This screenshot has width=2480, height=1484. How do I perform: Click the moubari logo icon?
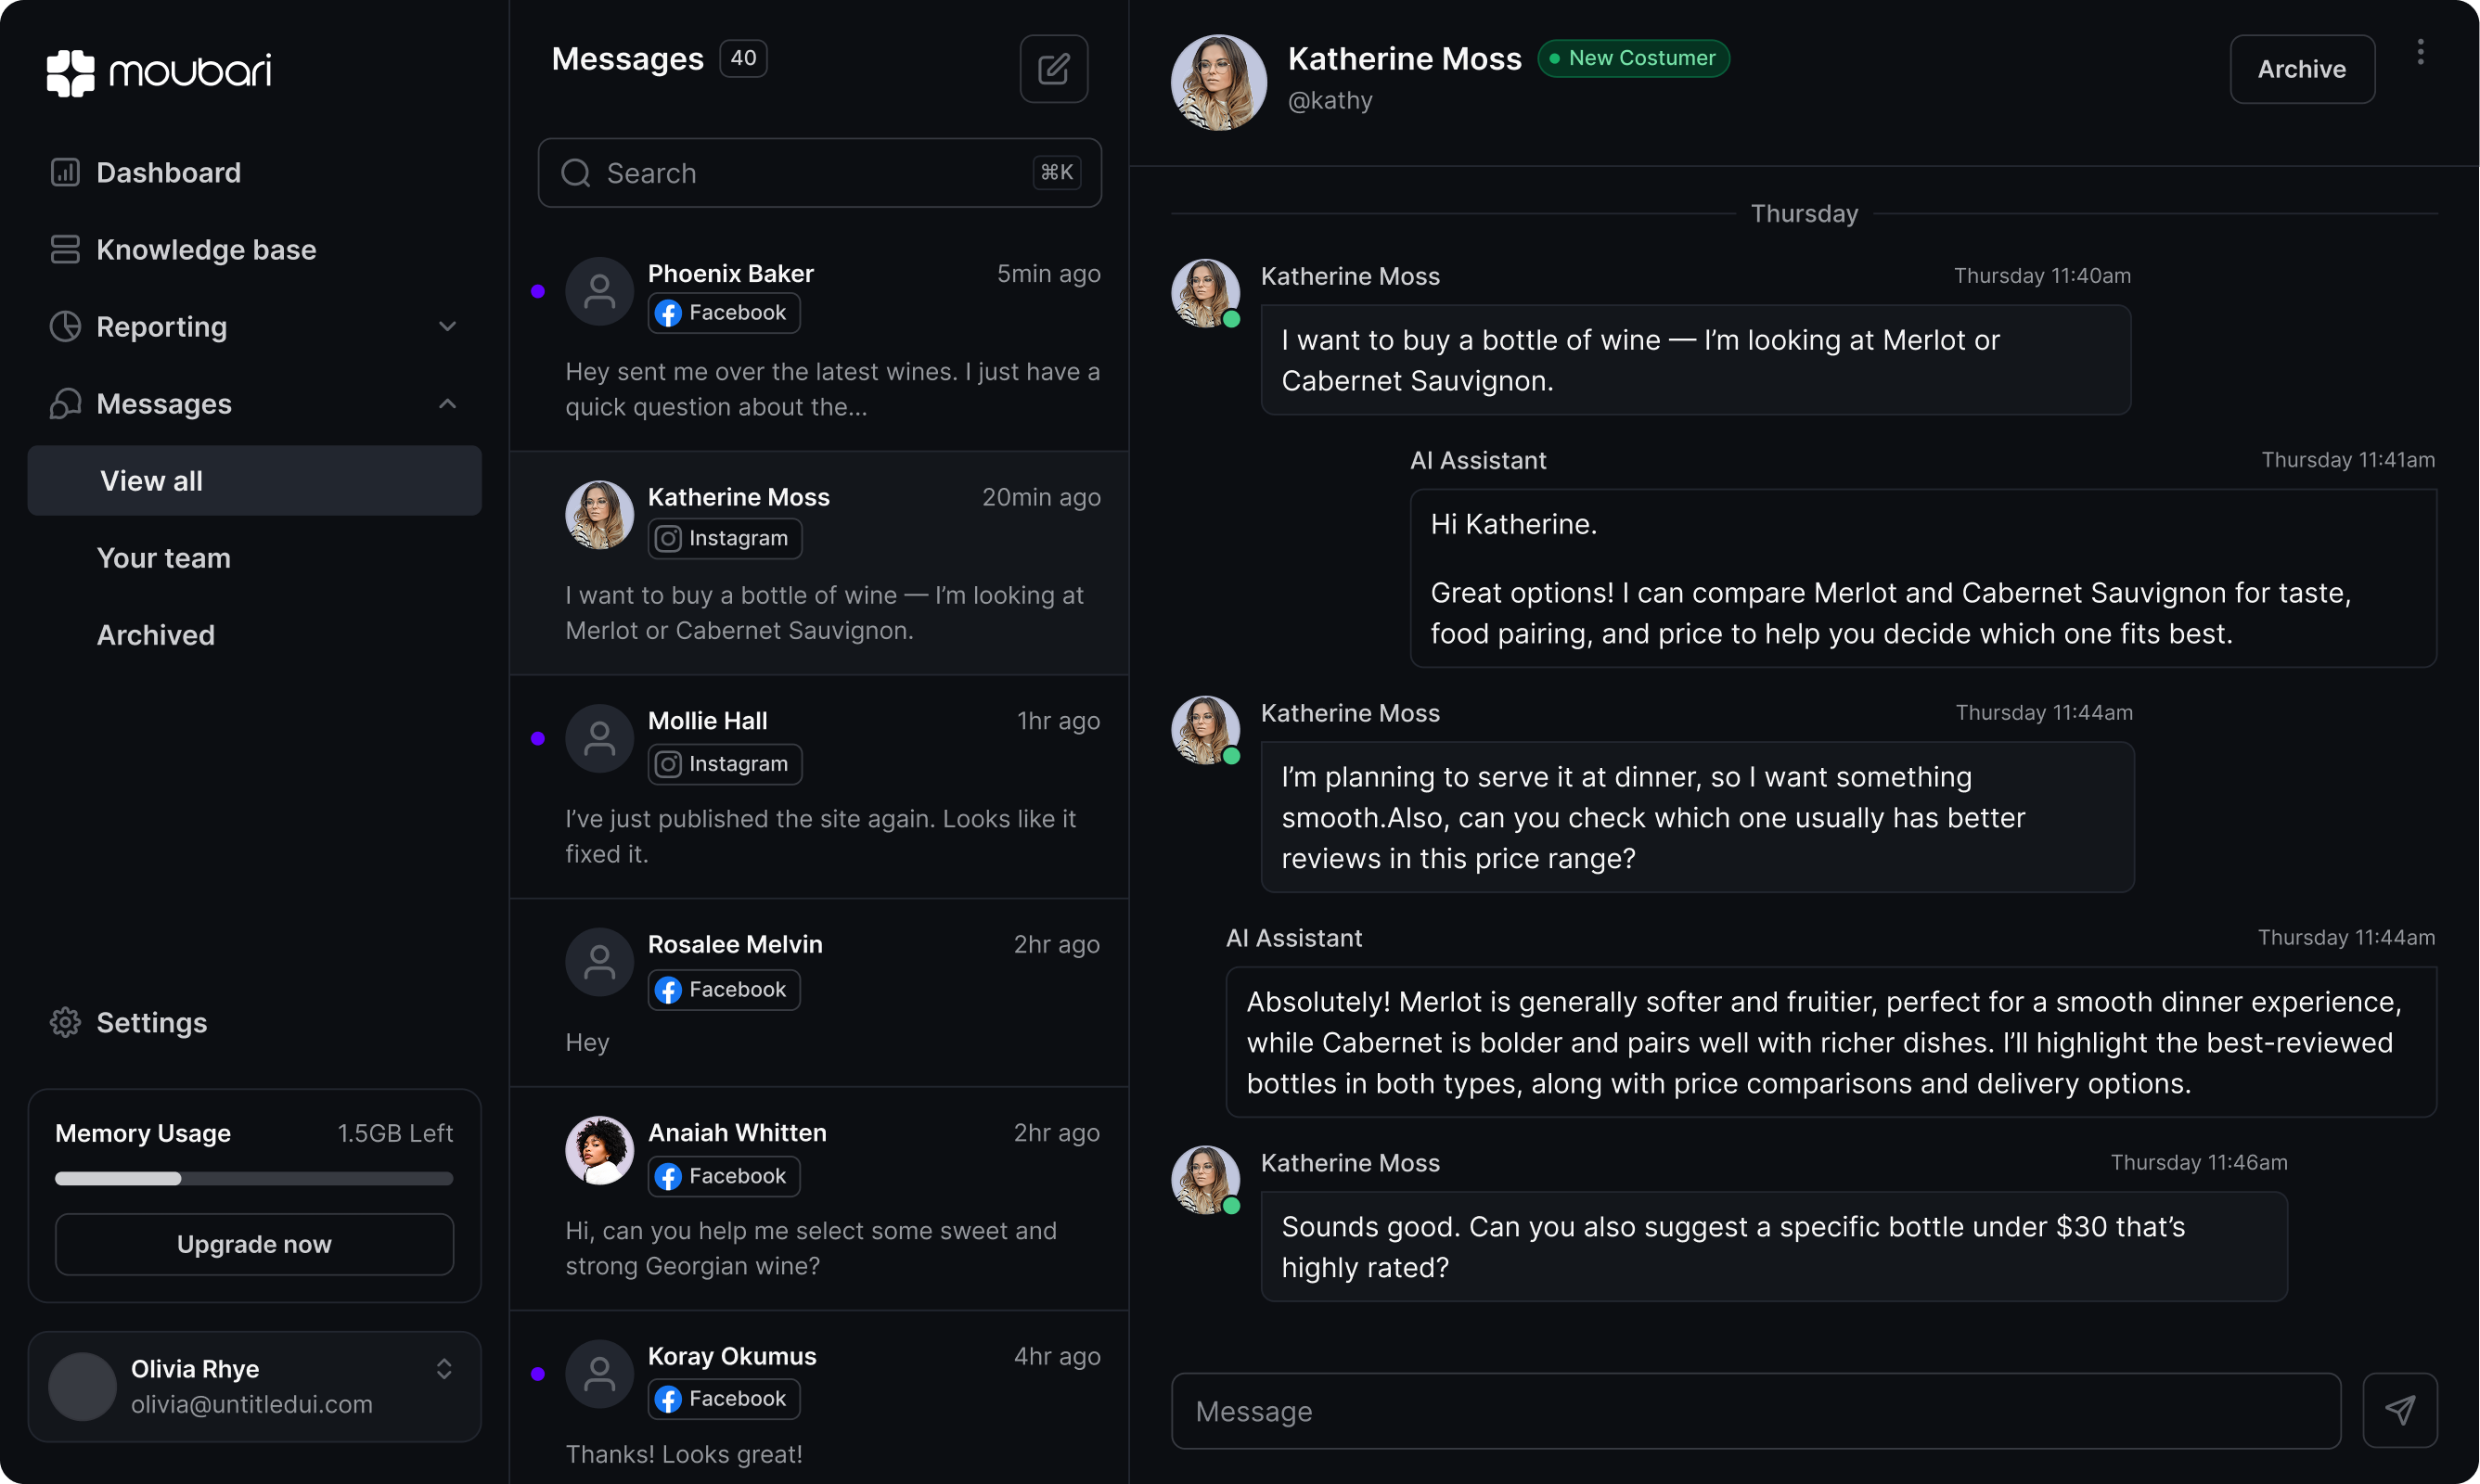click(70, 72)
